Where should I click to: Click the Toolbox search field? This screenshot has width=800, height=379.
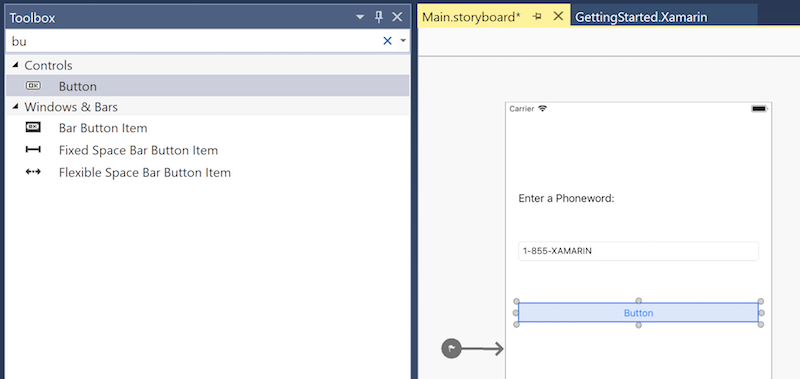[194, 41]
